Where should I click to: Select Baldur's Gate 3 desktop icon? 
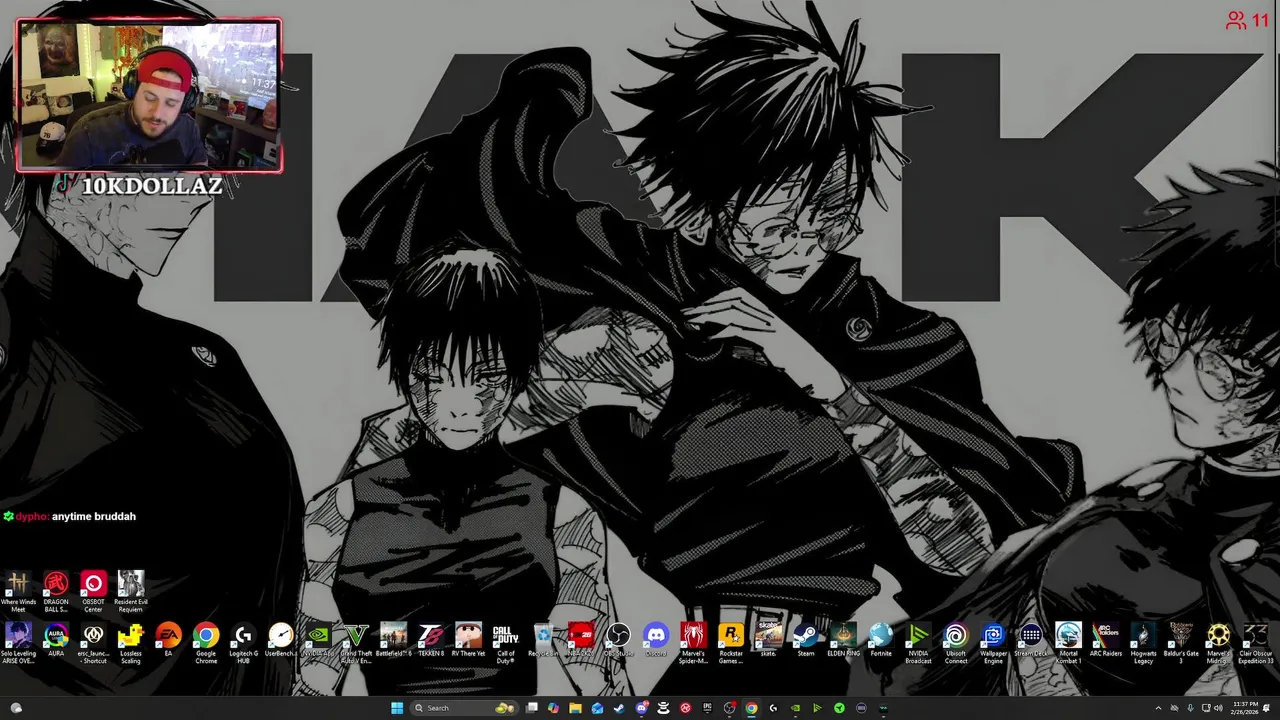point(1181,643)
